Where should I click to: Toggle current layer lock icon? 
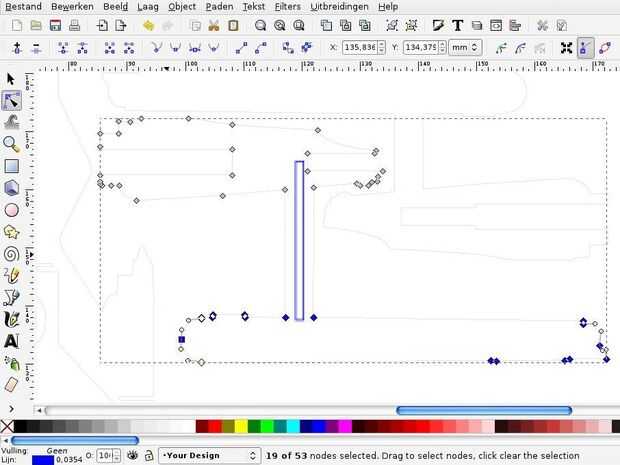point(149,456)
